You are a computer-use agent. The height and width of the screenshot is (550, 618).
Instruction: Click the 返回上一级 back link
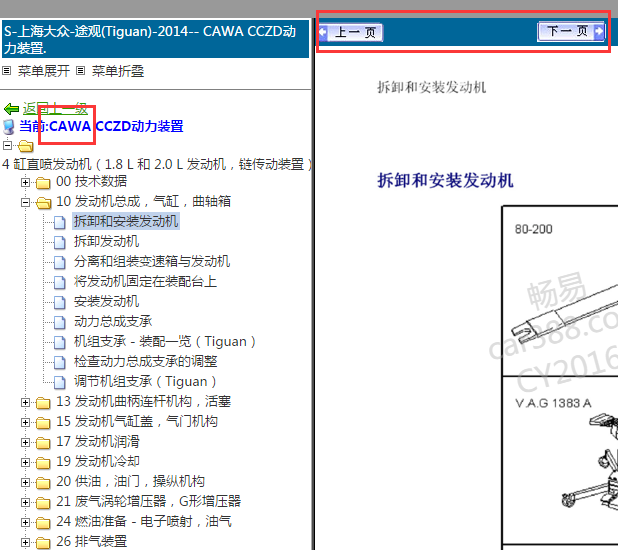55,108
